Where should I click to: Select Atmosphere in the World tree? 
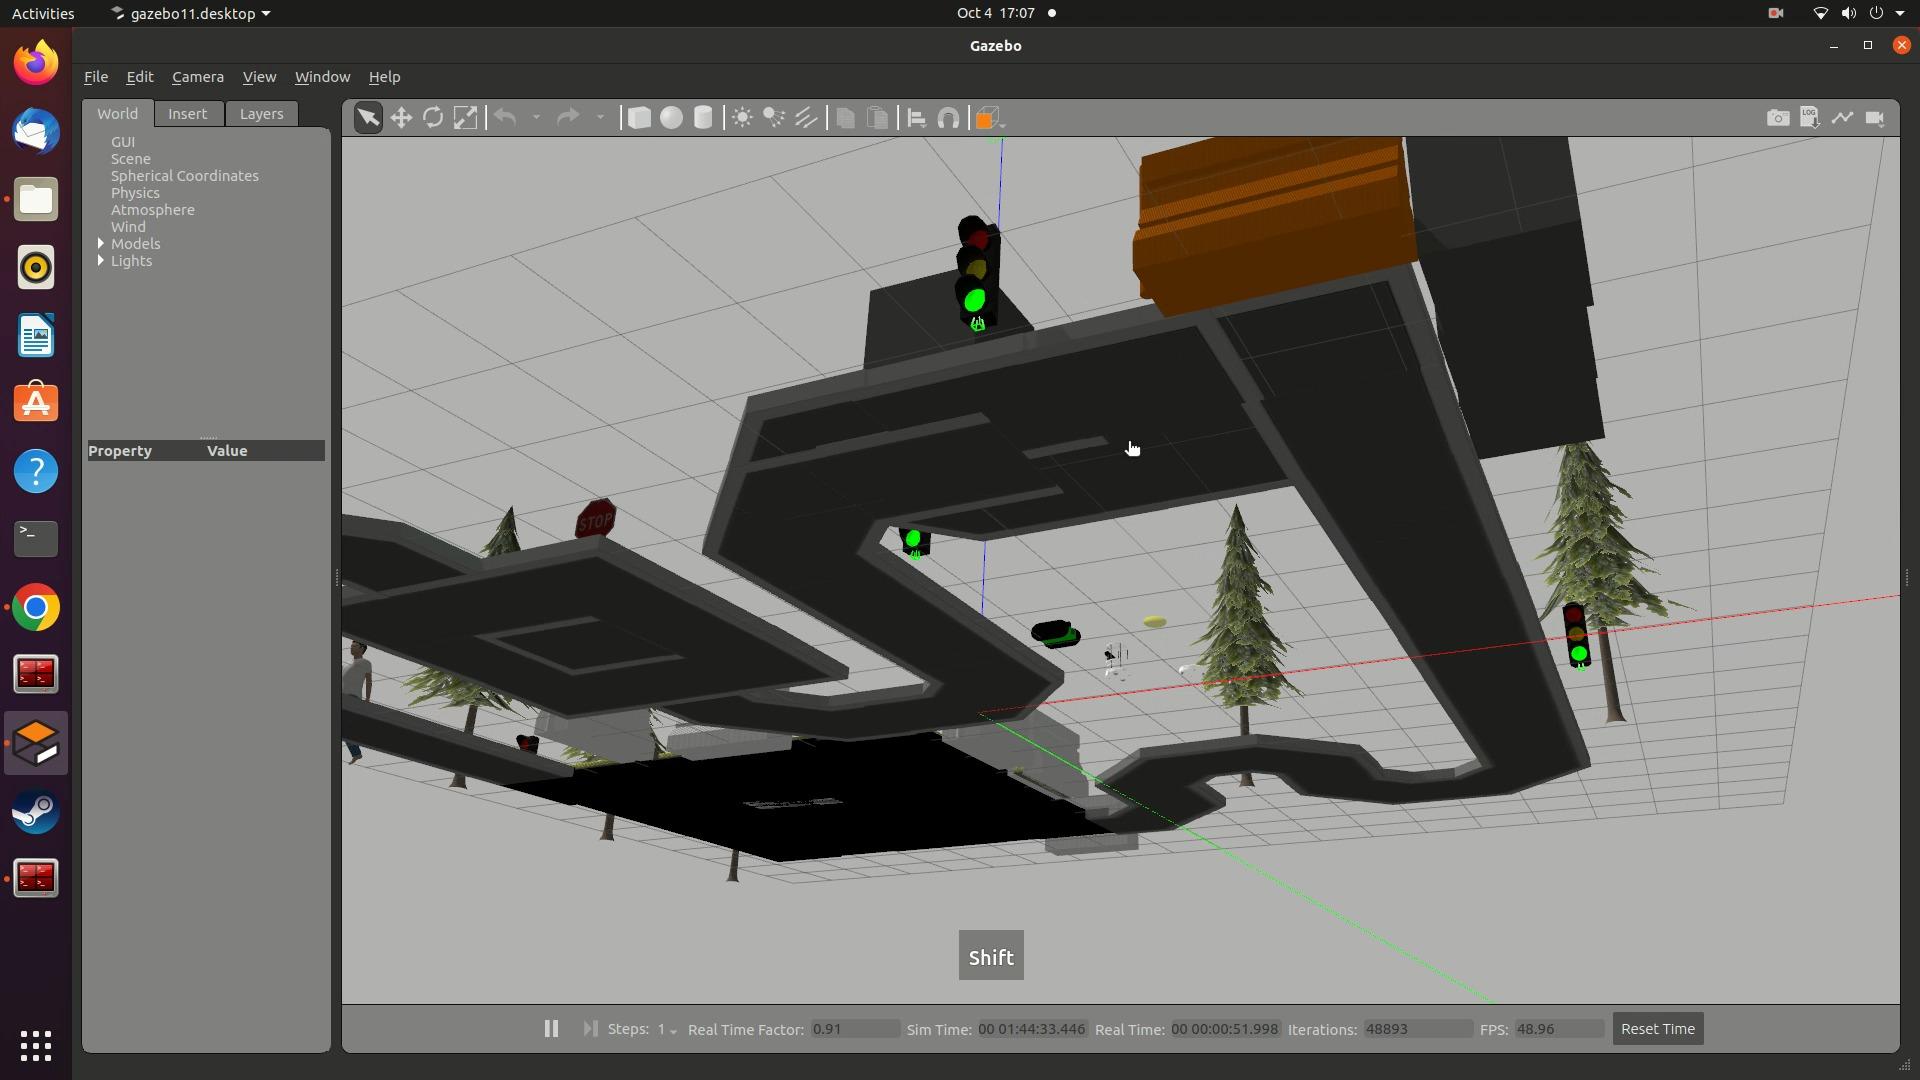click(x=153, y=210)
